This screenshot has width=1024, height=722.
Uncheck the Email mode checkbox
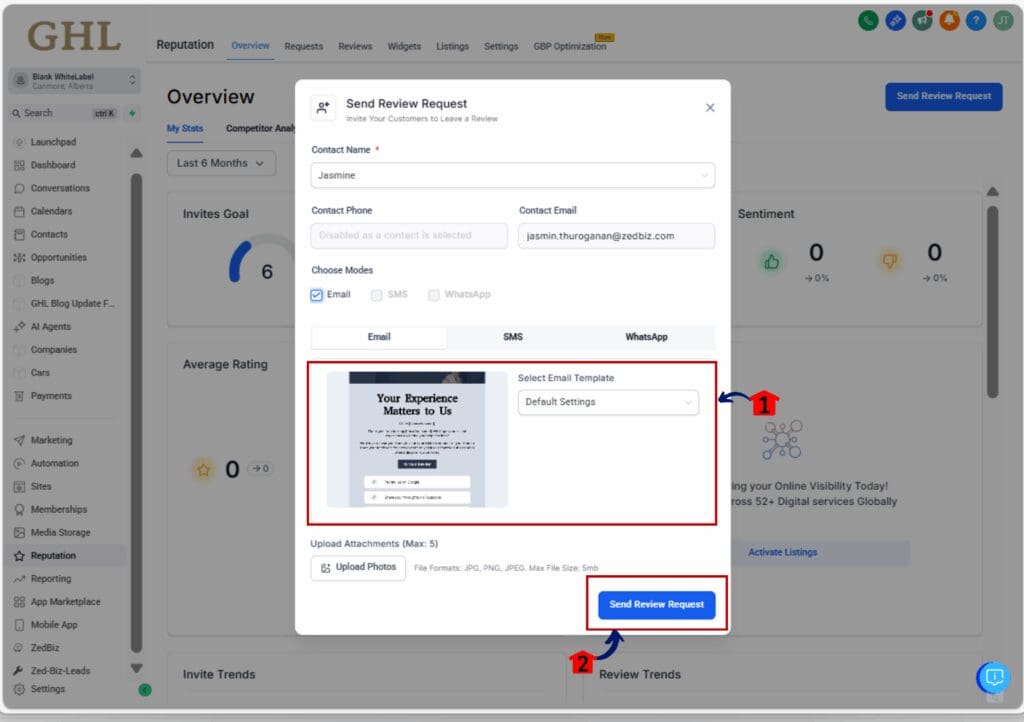pyautogui.click(x=317, y=295)
